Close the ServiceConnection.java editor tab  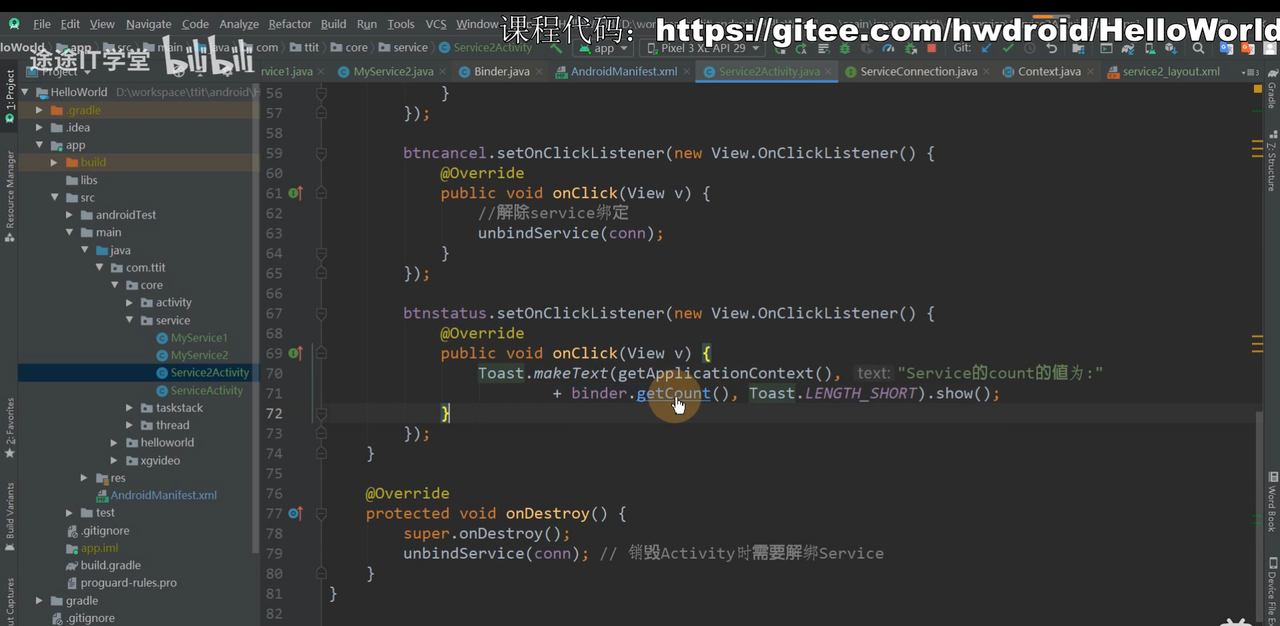click(988, 72)
